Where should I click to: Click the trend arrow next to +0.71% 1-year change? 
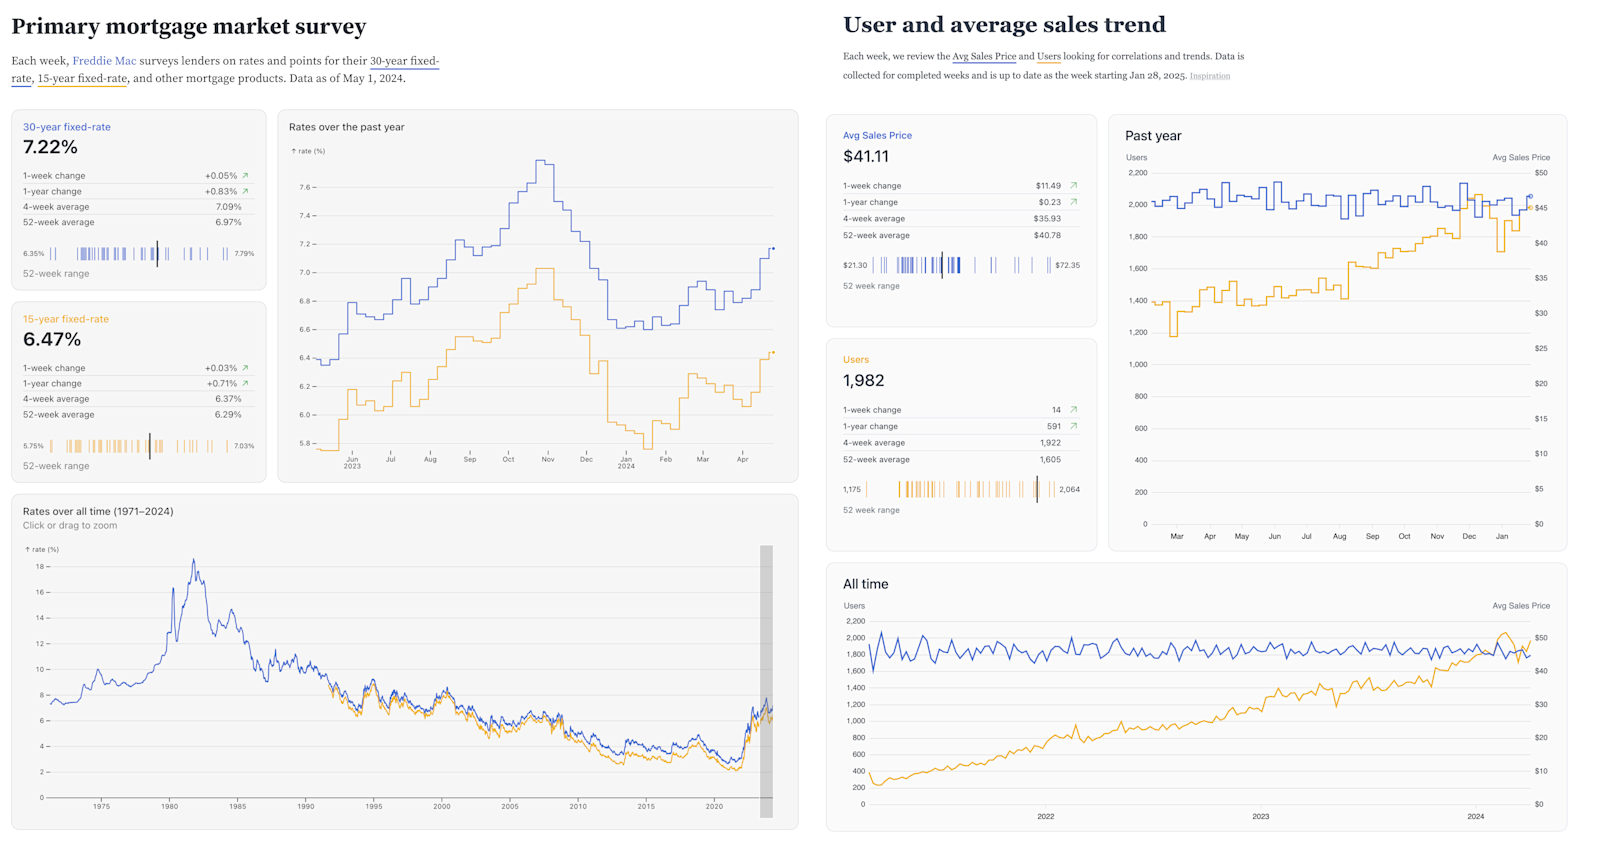point(245,383)
